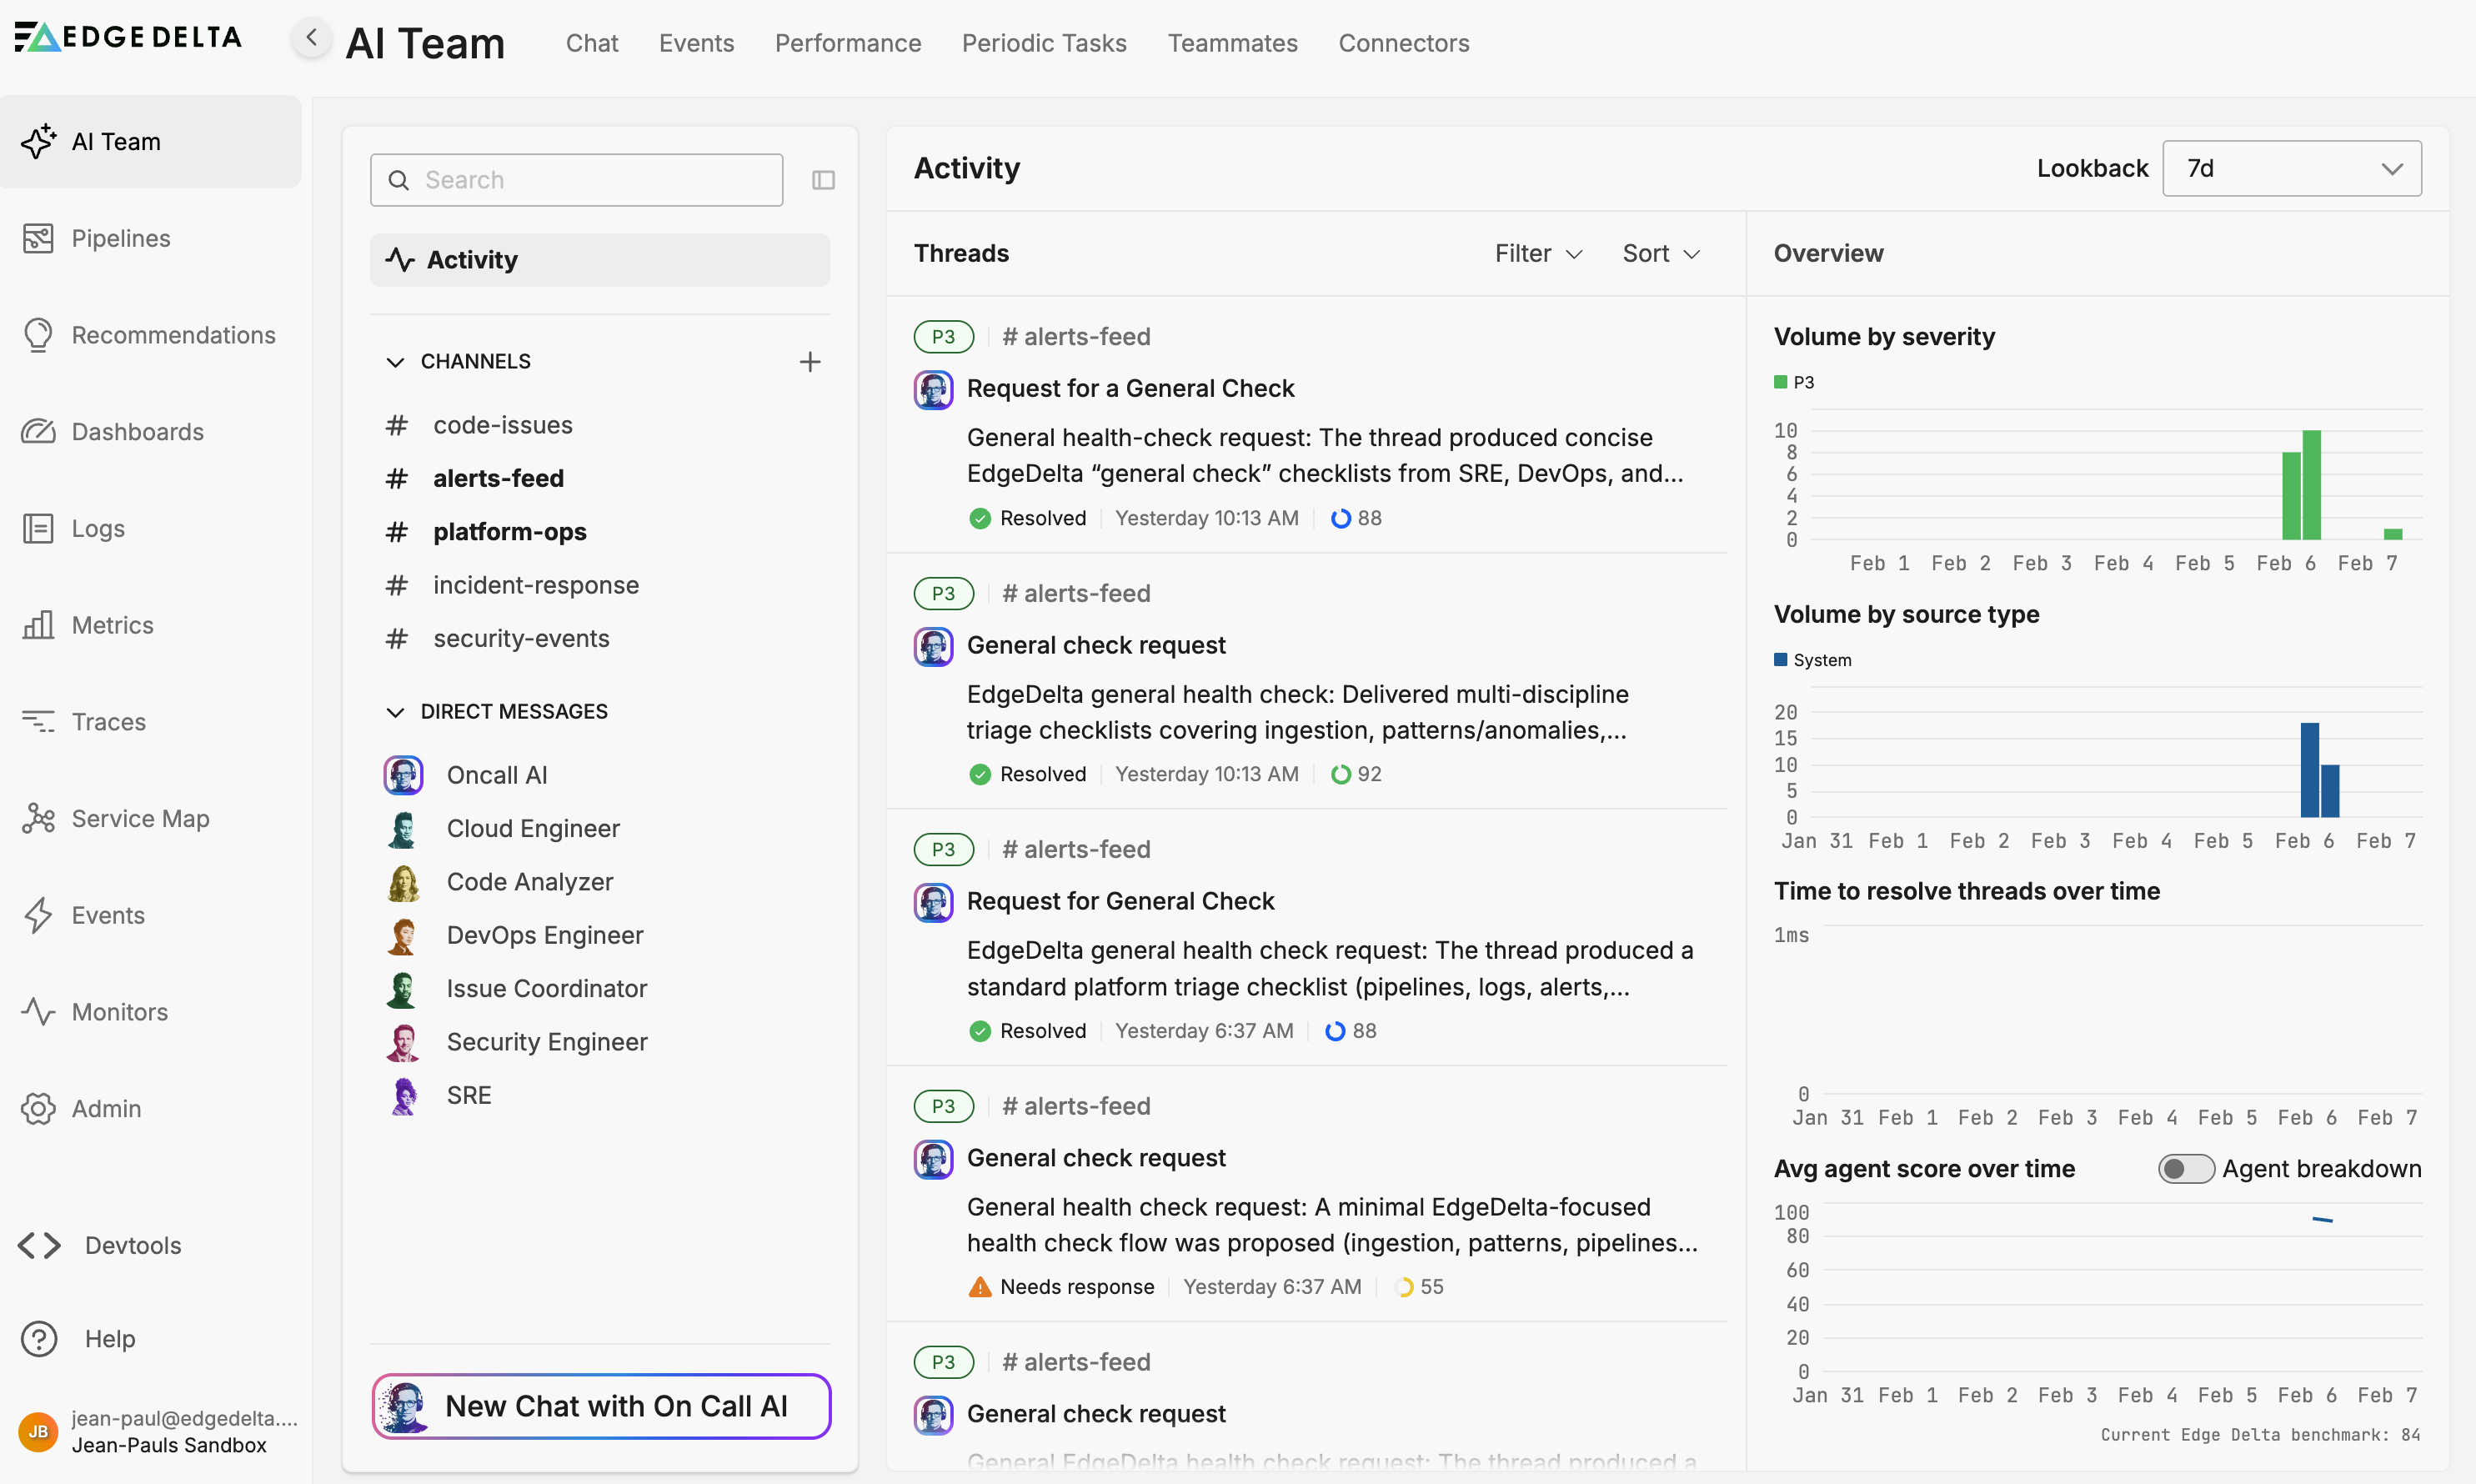Open the incident-response channel

(535, 585)
